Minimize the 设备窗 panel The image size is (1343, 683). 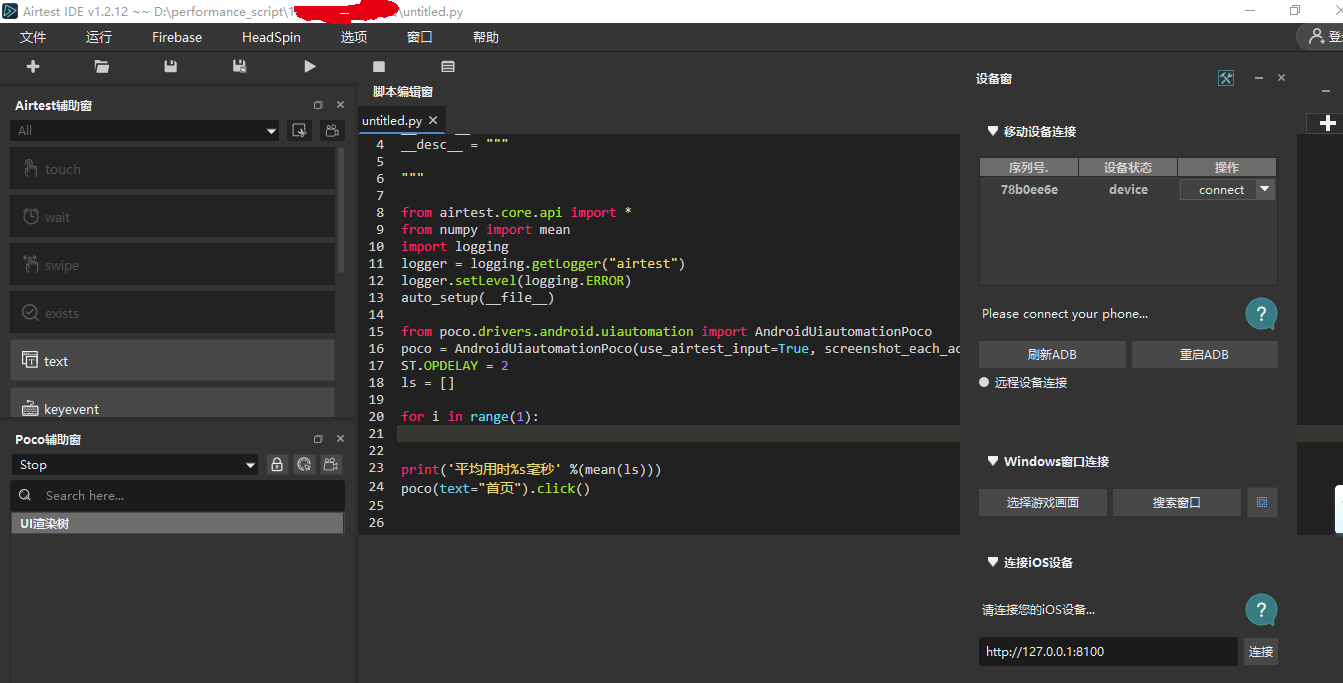click(x=1259, y=78)
